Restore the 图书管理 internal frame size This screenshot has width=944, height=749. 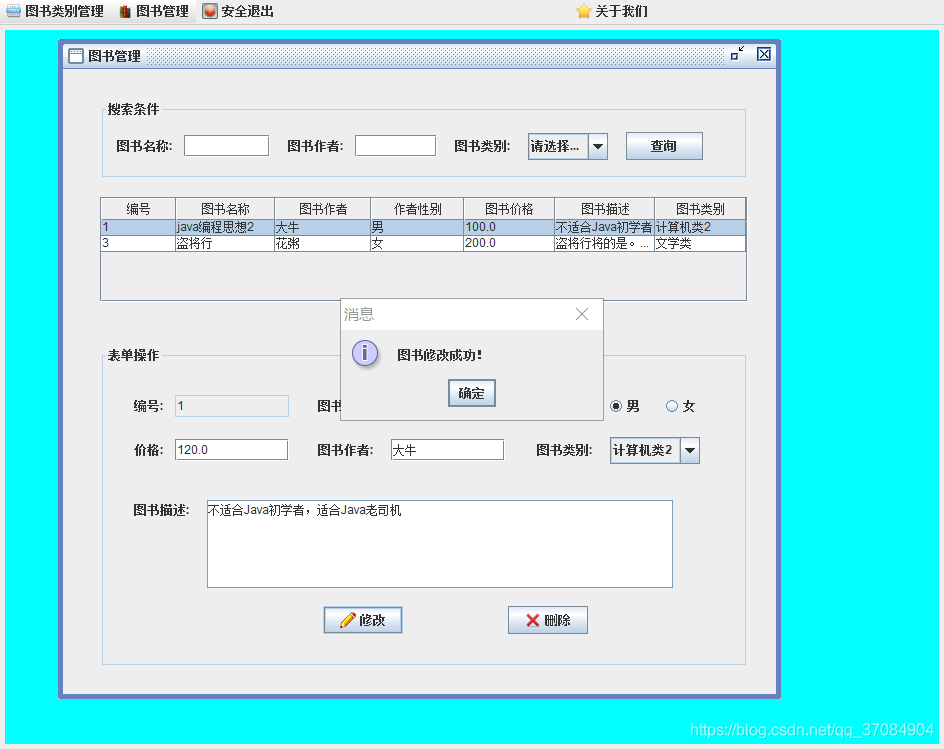tap(737, 54)
